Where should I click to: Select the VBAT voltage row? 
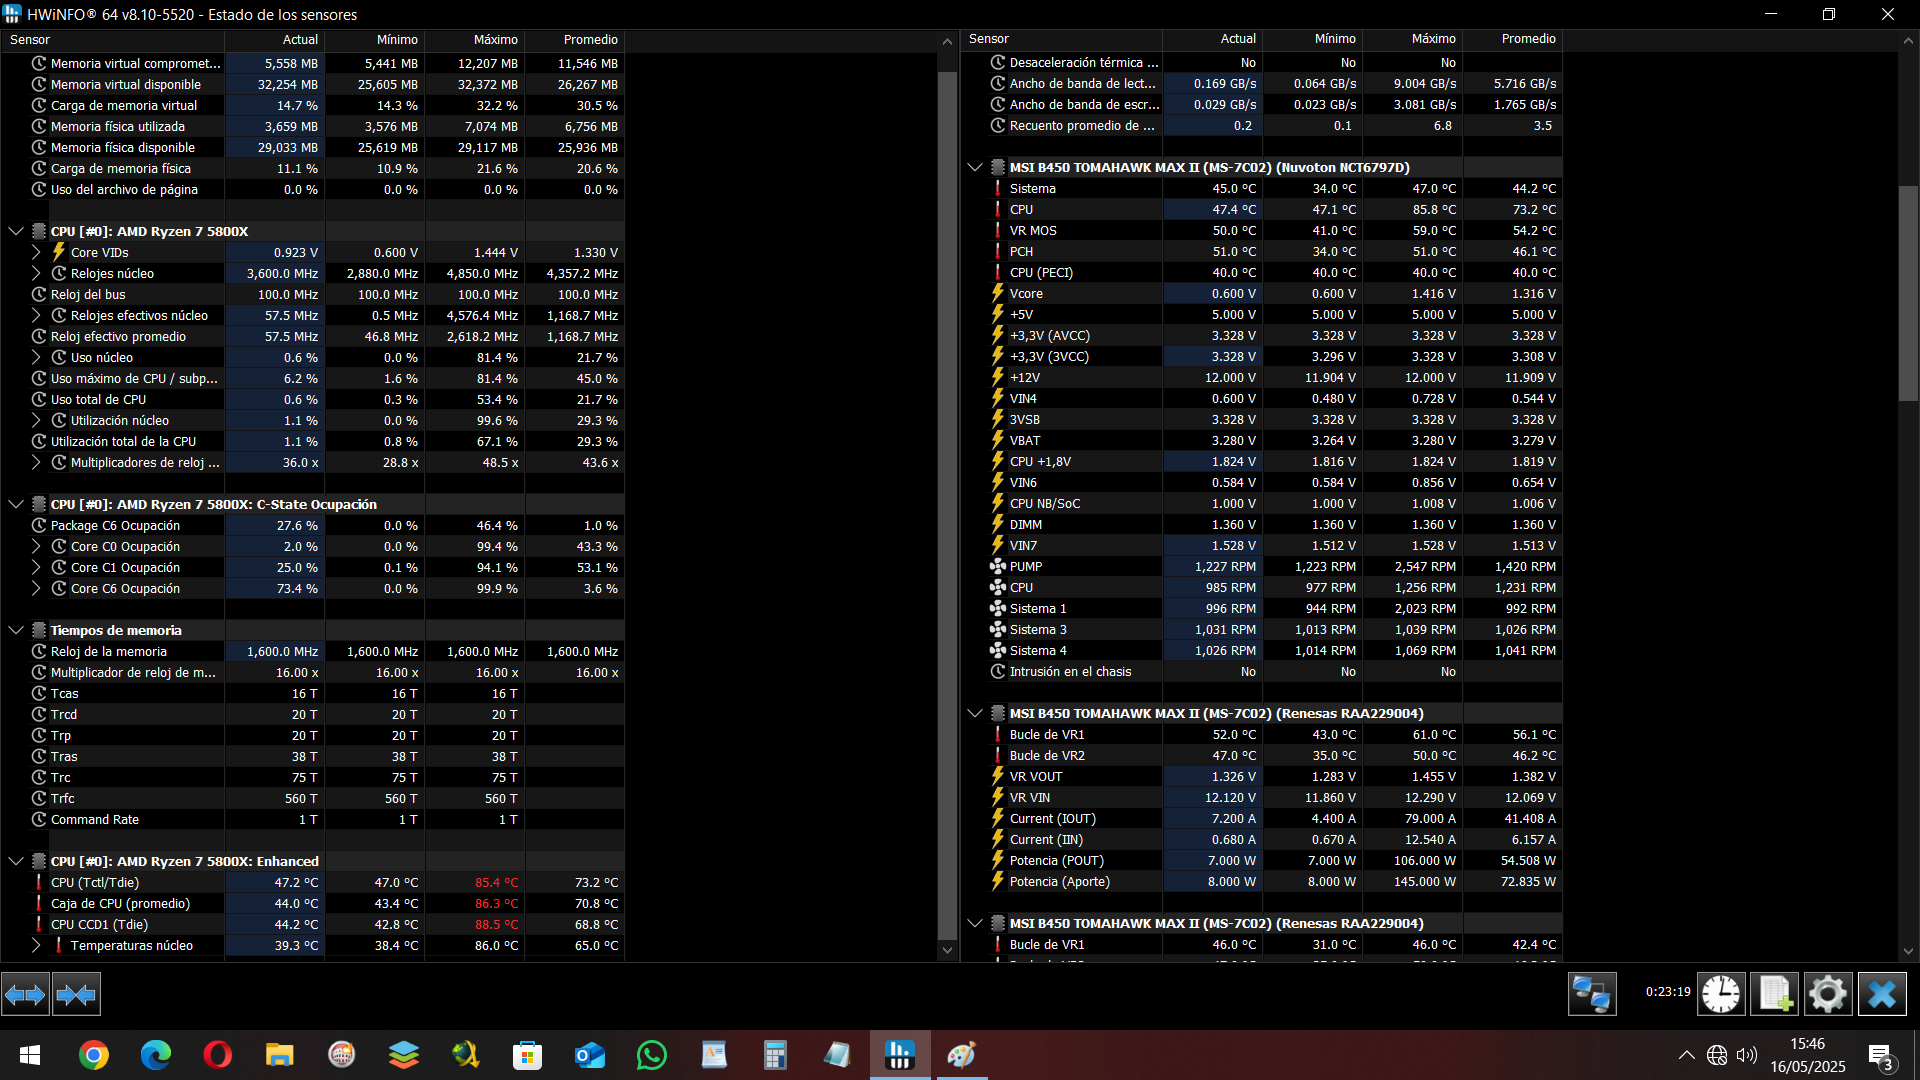[x=1262, y=441]
